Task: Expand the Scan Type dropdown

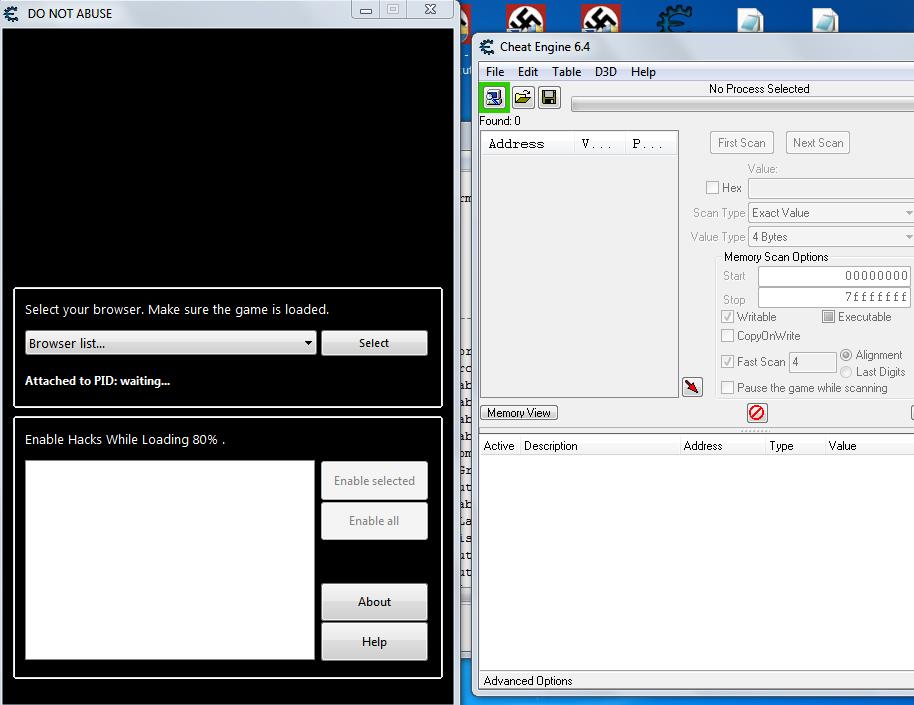Action: click(x=830, y=213)
